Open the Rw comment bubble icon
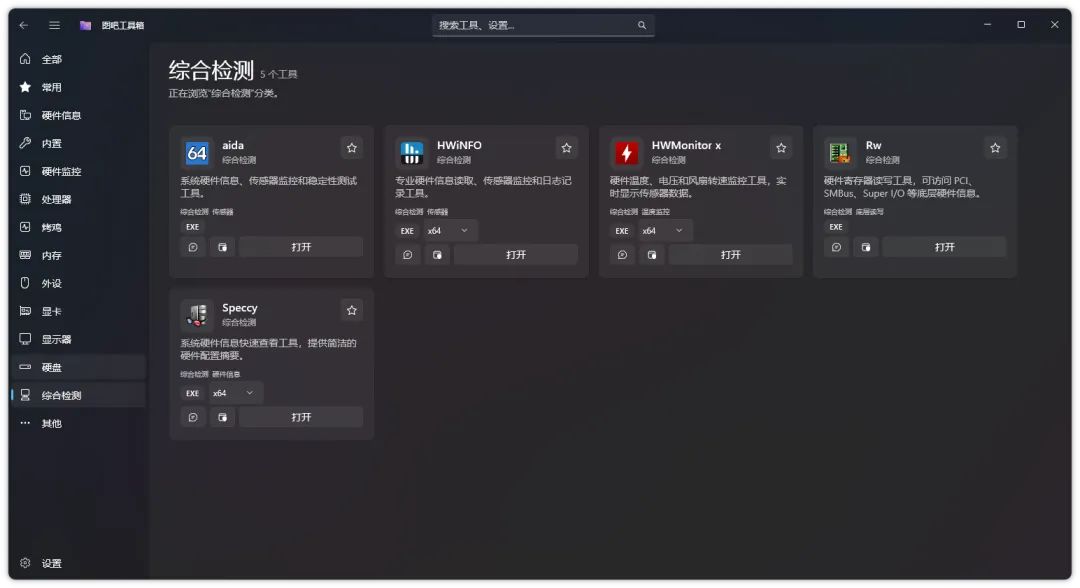The height and width of the screenshot is (588, 1080). point(836,247)
